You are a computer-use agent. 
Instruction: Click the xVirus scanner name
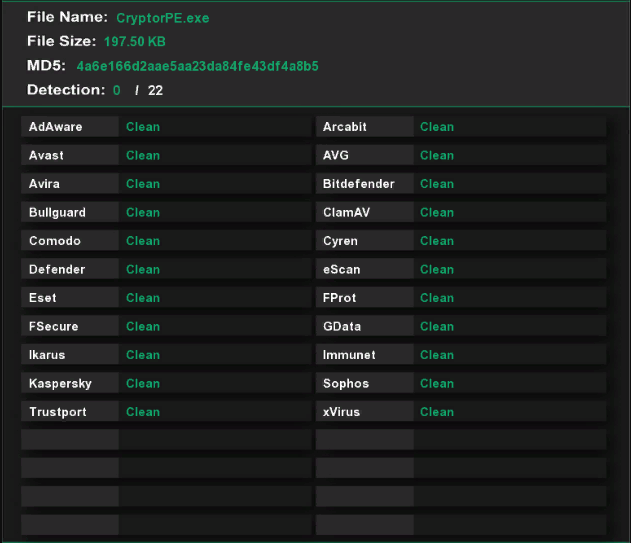[341, 412]
